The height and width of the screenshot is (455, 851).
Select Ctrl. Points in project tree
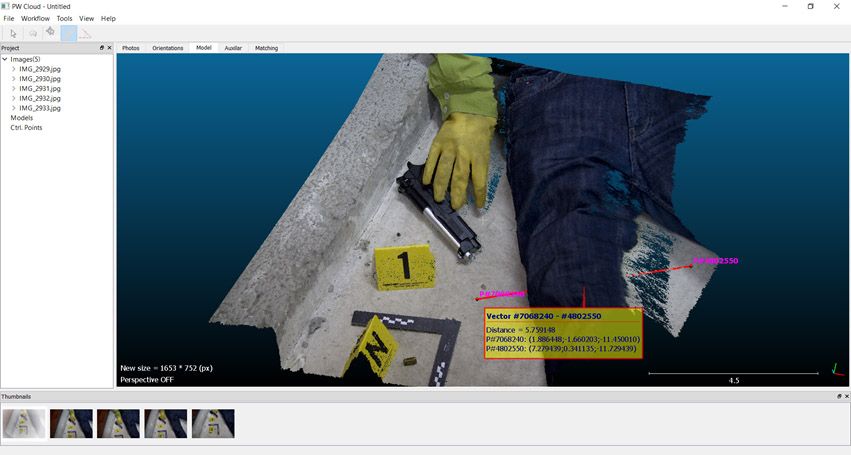(26, 128)
